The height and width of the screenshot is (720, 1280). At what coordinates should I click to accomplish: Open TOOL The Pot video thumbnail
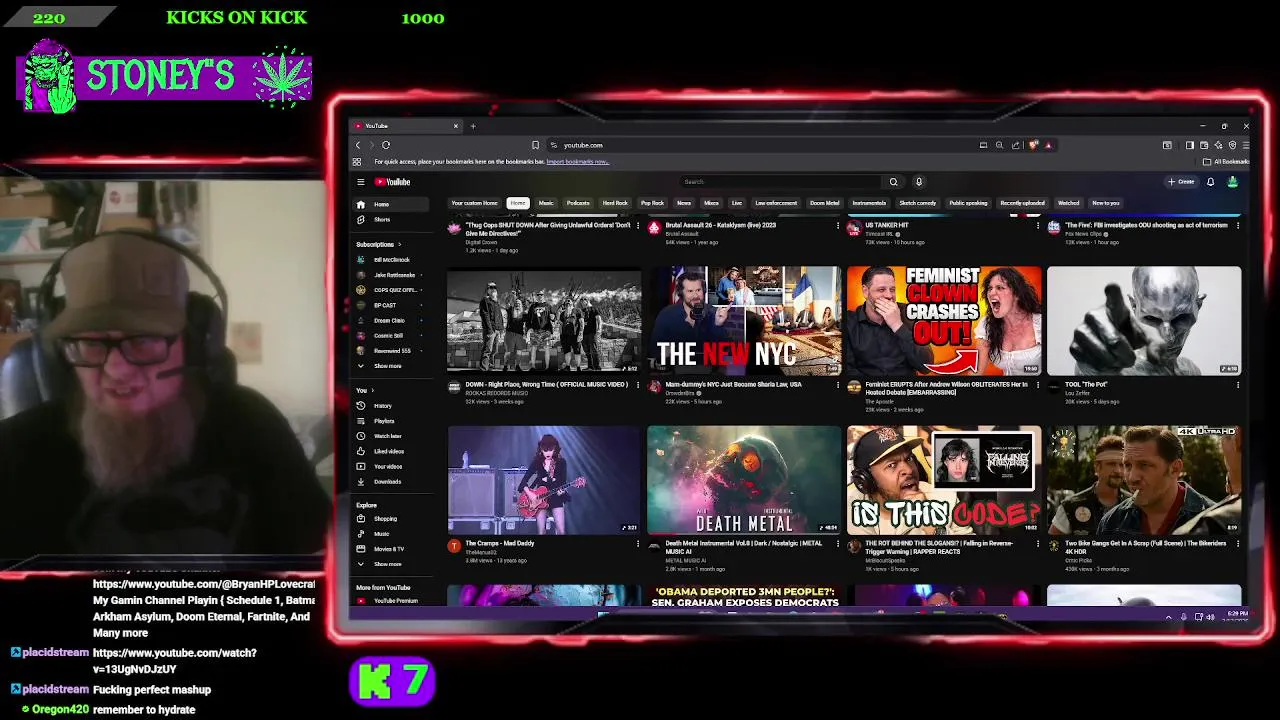click(x=1144, y=320)
